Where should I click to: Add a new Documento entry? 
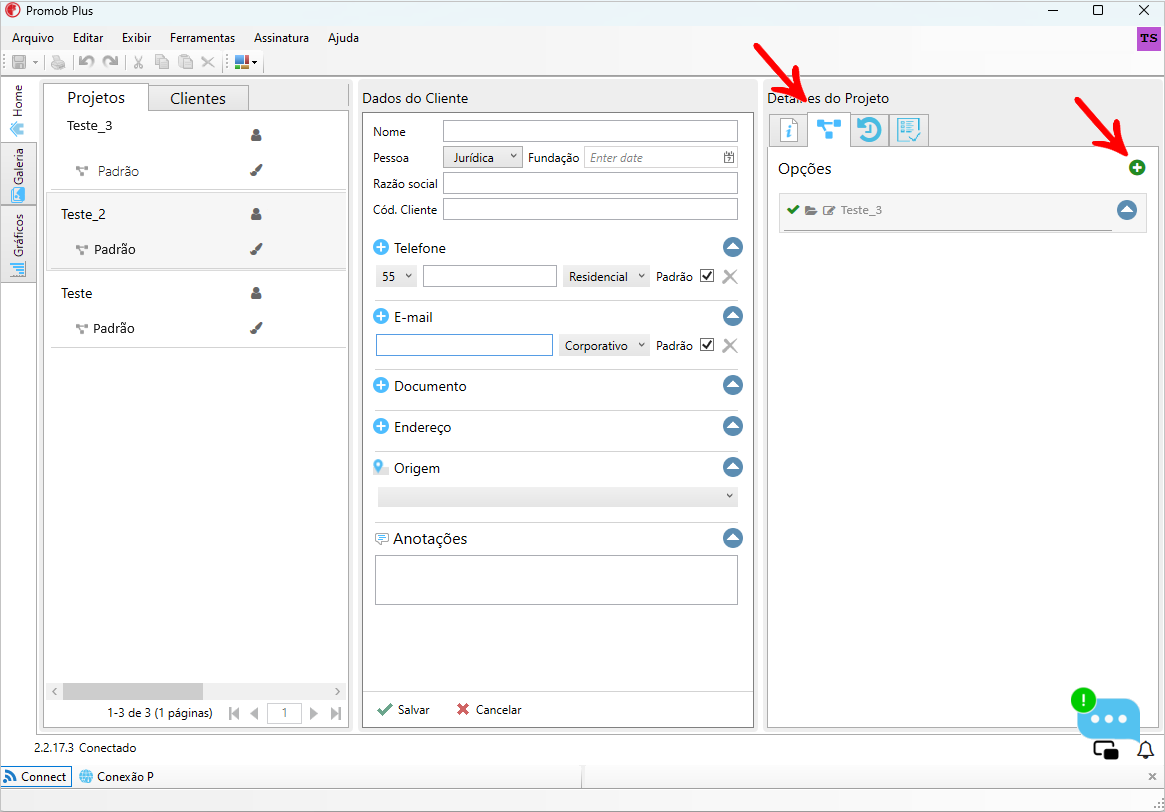pos(381,386)
